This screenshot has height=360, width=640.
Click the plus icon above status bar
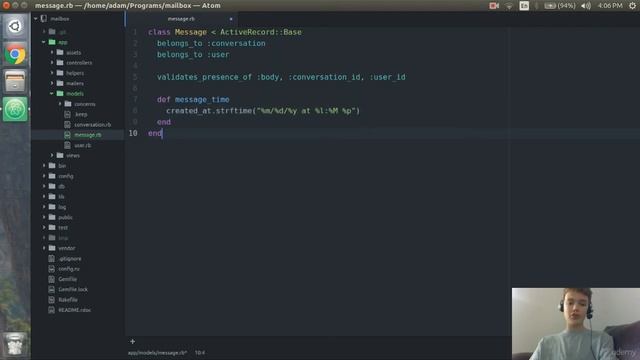tap(133, 342)
